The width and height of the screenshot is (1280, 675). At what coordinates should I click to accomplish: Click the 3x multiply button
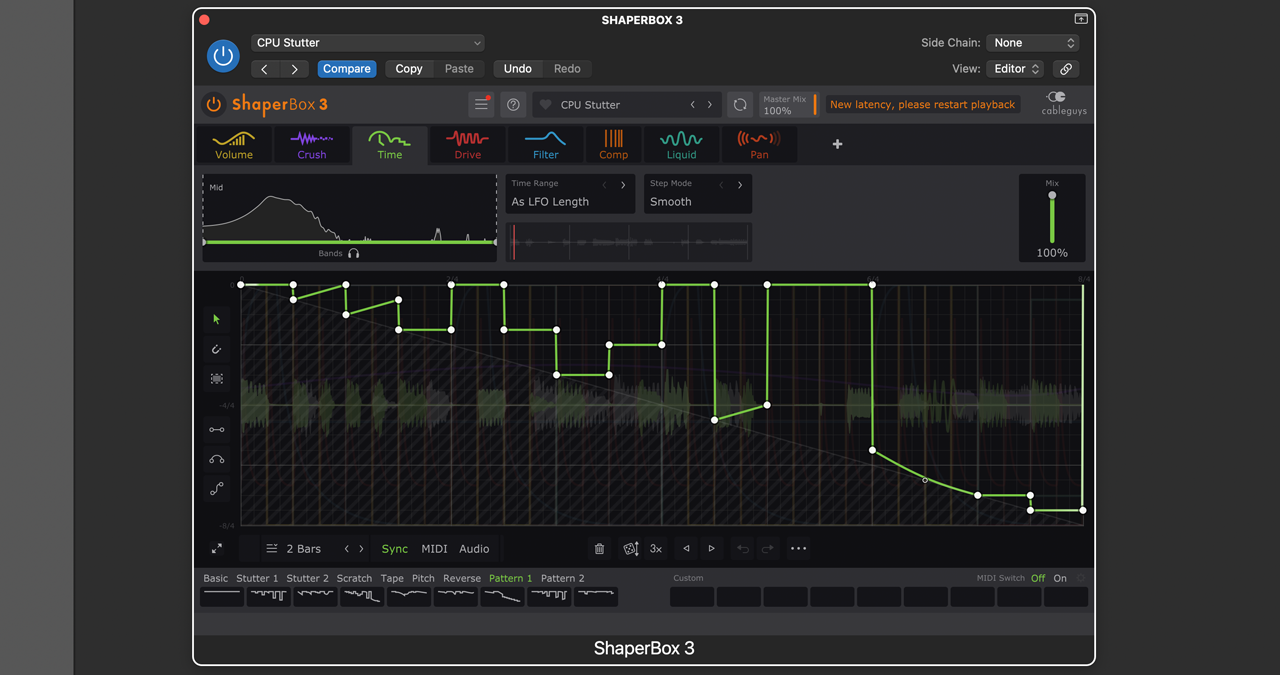point(656,549)
